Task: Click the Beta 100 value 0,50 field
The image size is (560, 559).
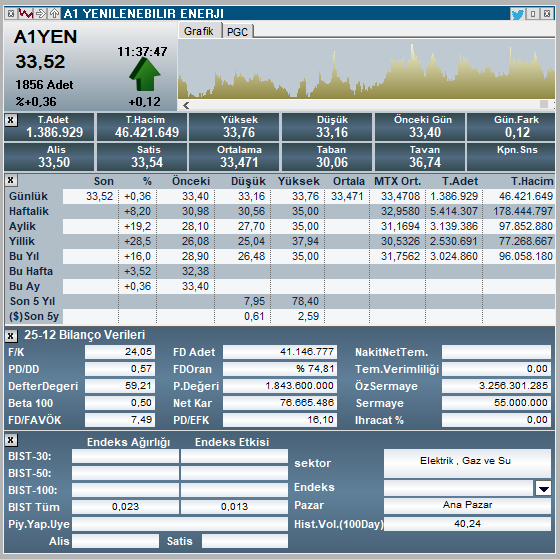Action: pos(120,403)
